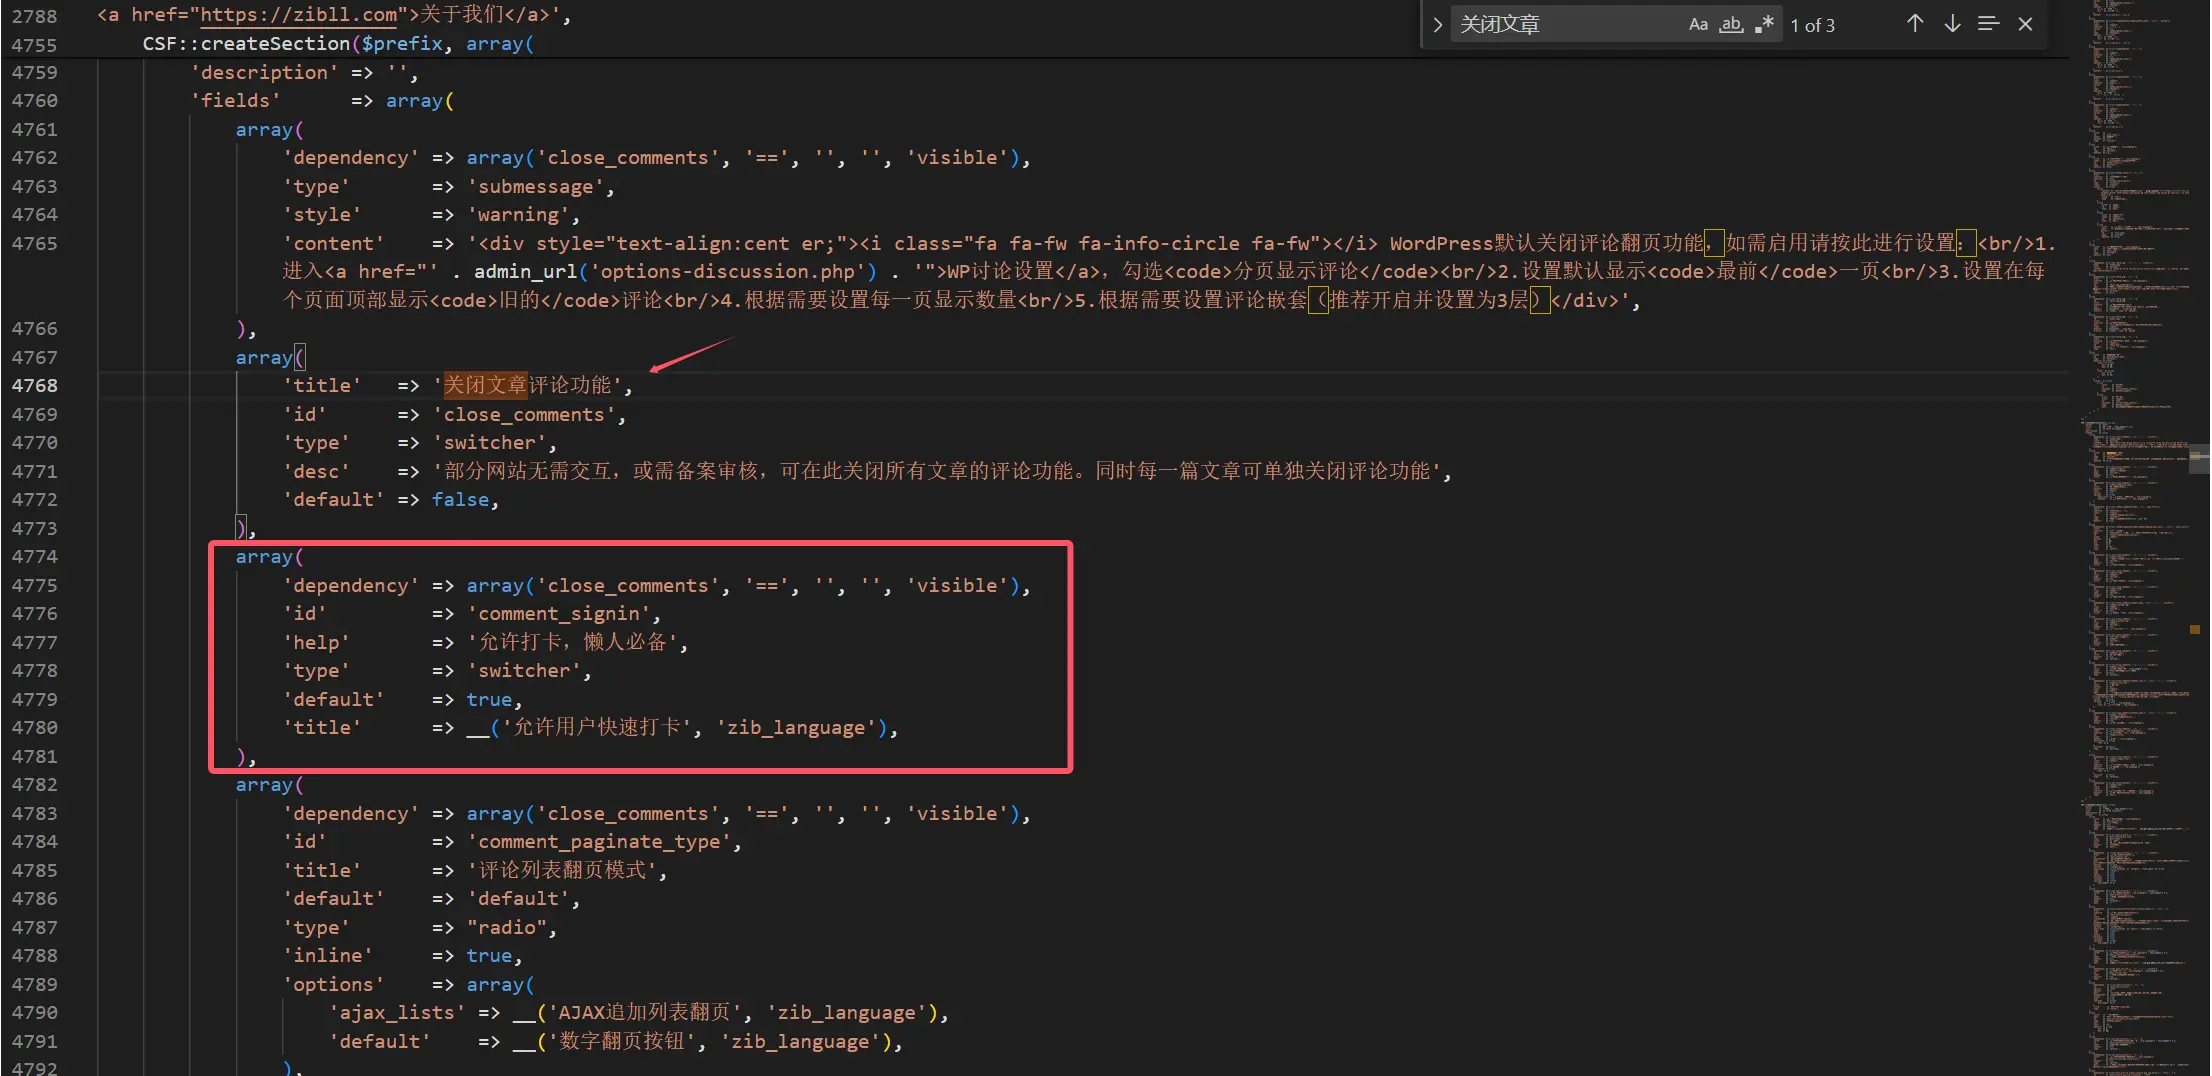Click line number 4774 in gutter
The width and height of the screenshot is (2212, 1076).
point(35,557)
